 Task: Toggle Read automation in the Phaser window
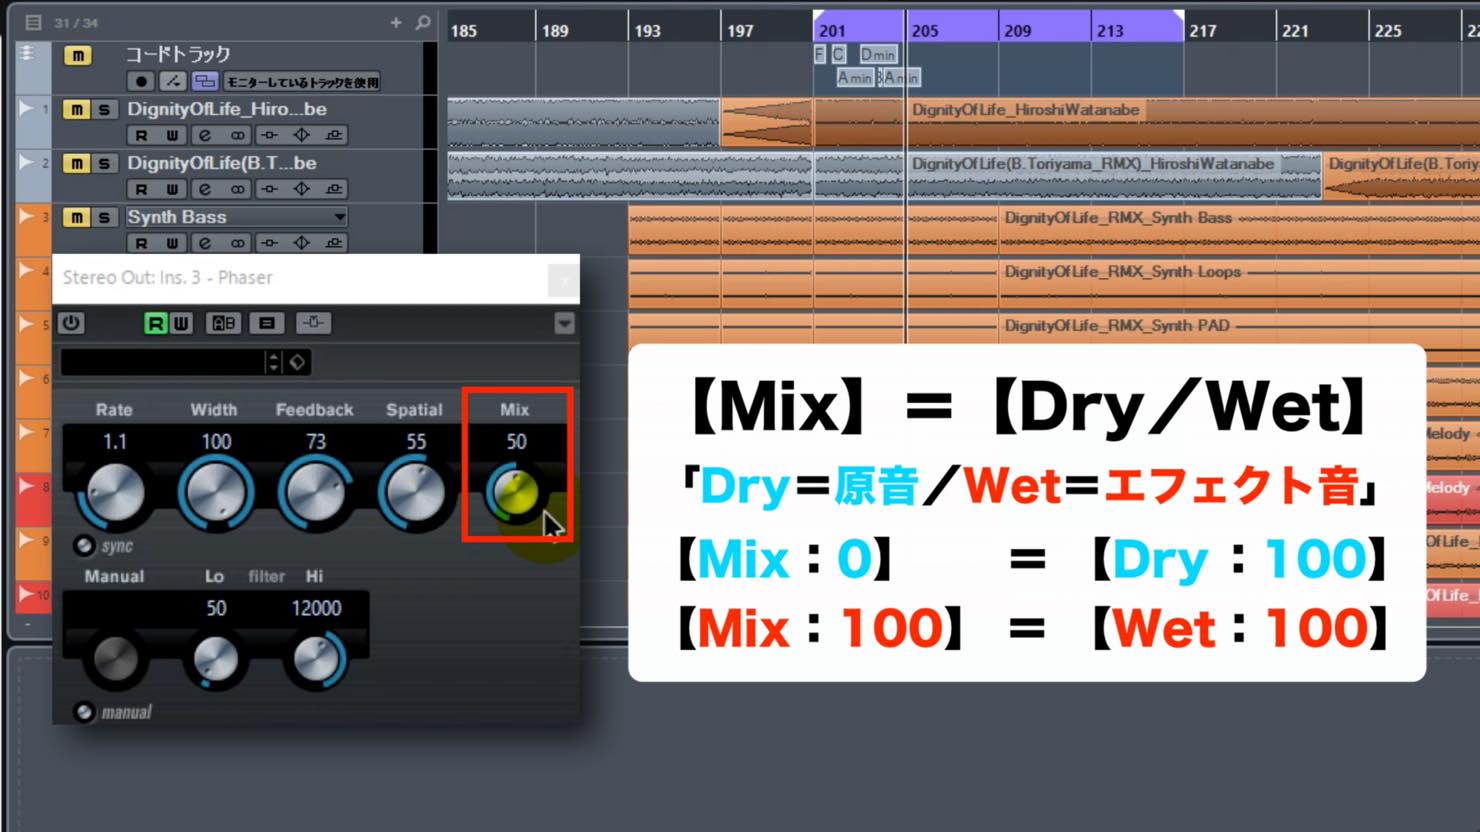tap(155, 323)
